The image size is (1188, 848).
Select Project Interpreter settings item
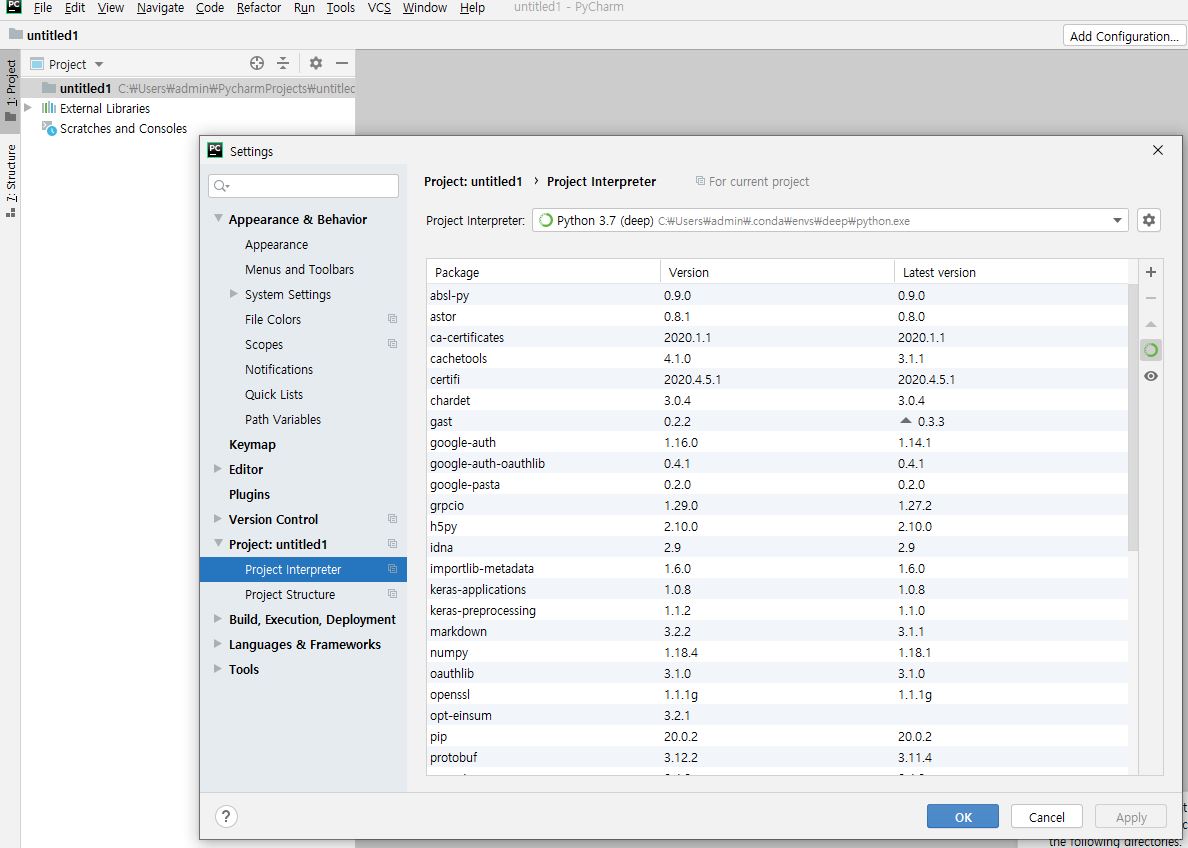pyautogui.click(x=303, y=570)
